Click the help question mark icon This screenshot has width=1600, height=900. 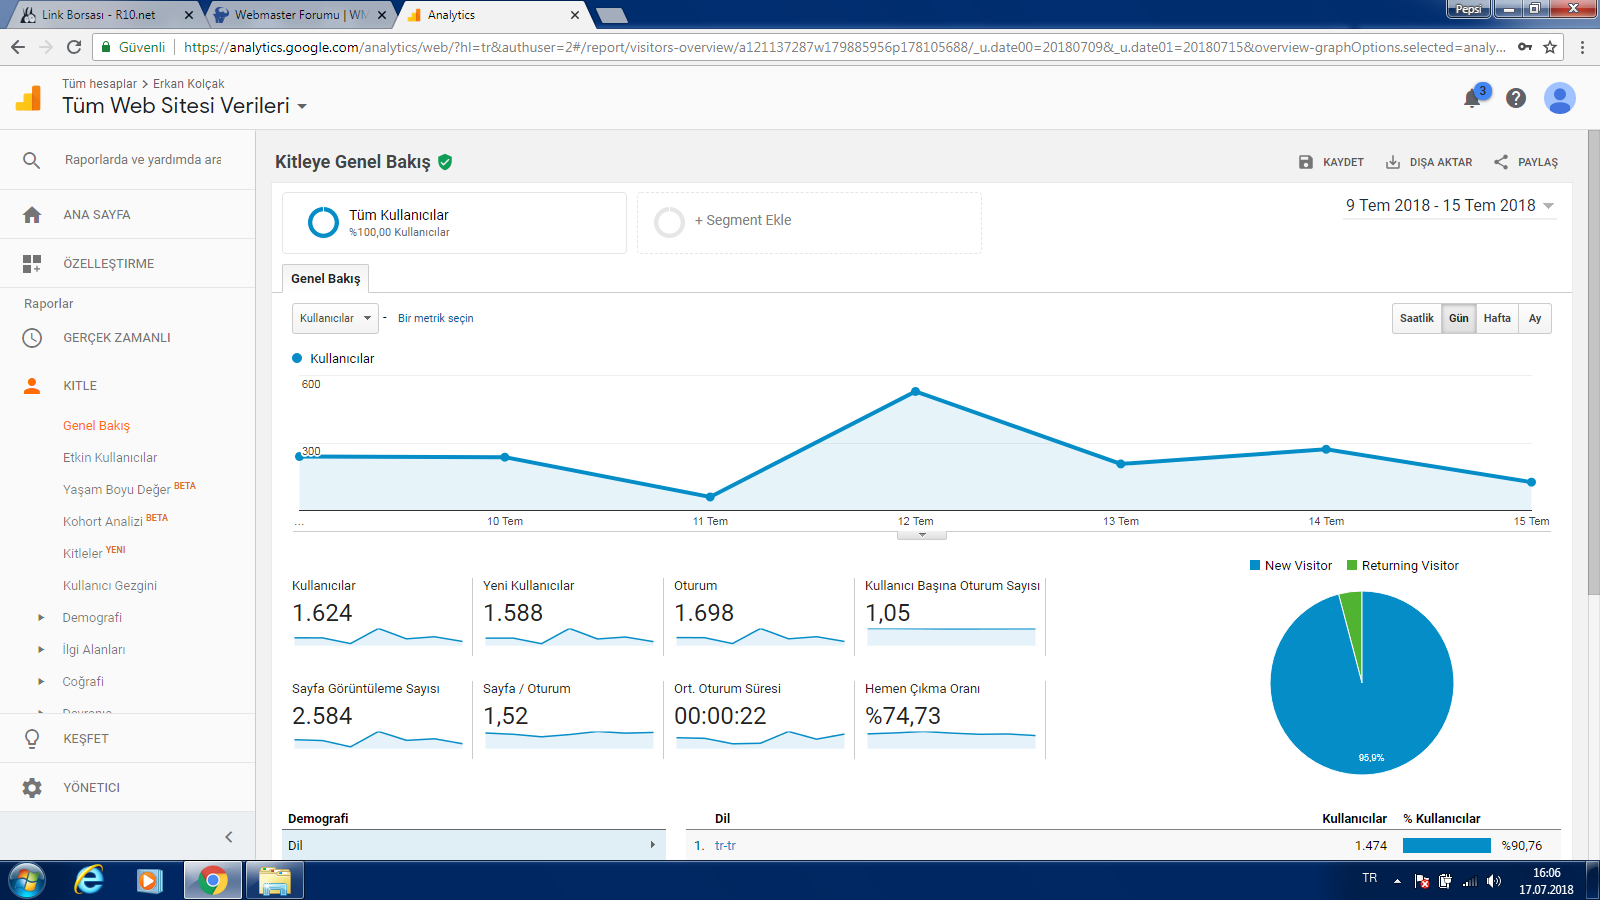[x=1516, y=98]
